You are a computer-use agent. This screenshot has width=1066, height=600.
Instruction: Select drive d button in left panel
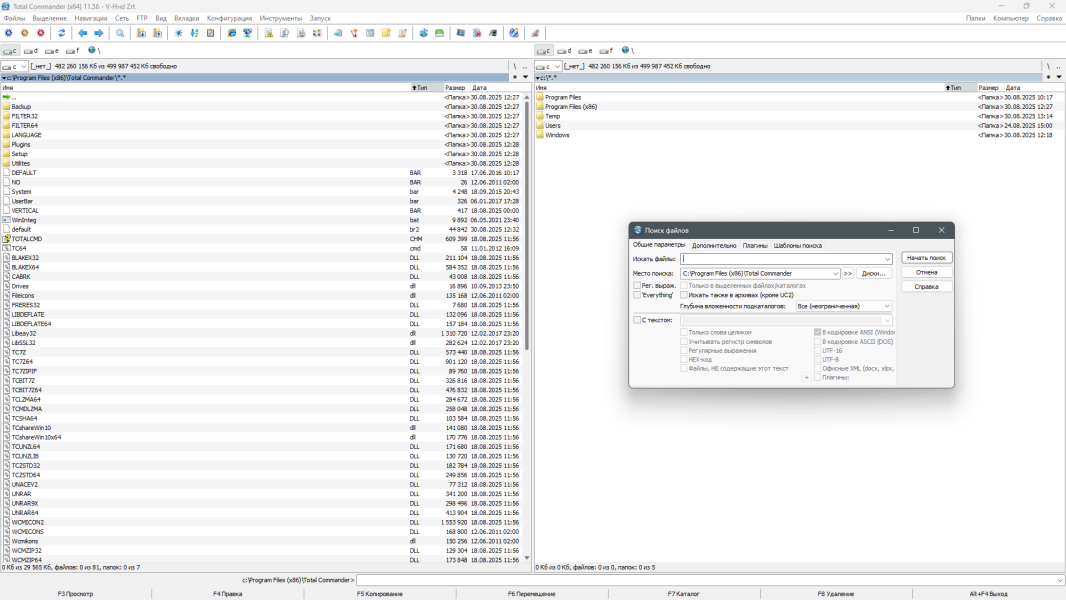(x=31, y=50)
